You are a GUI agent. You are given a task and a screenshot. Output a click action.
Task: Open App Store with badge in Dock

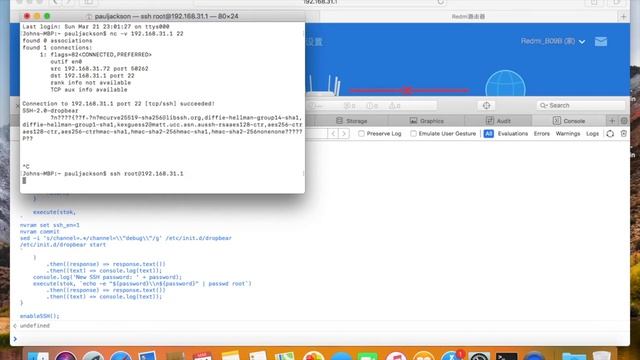[451, 356]
